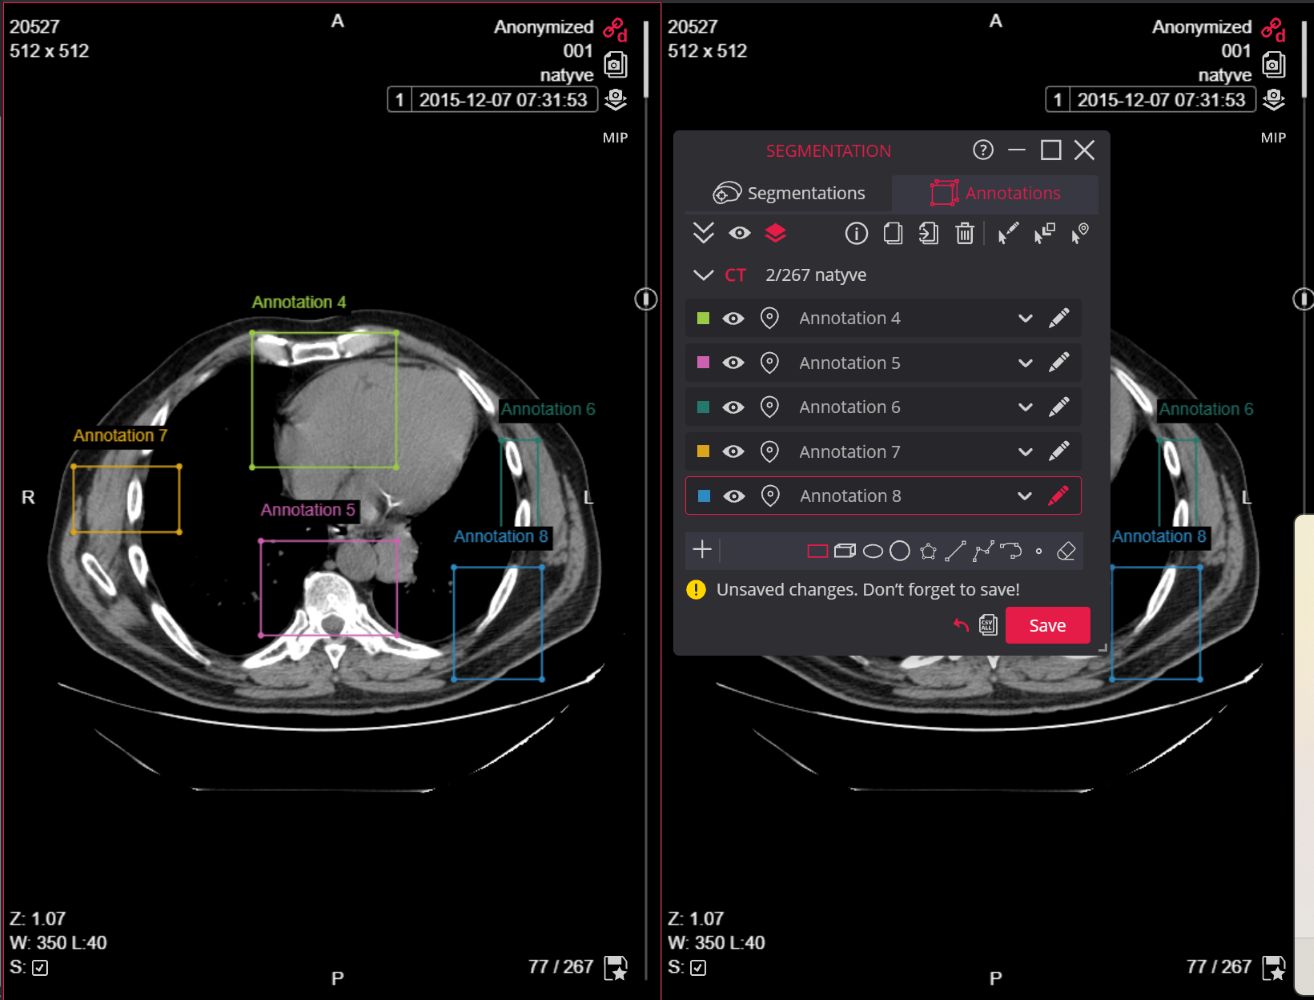
Task: Hide Annotation 8 with eye icon
Action: tap(734, 496)
